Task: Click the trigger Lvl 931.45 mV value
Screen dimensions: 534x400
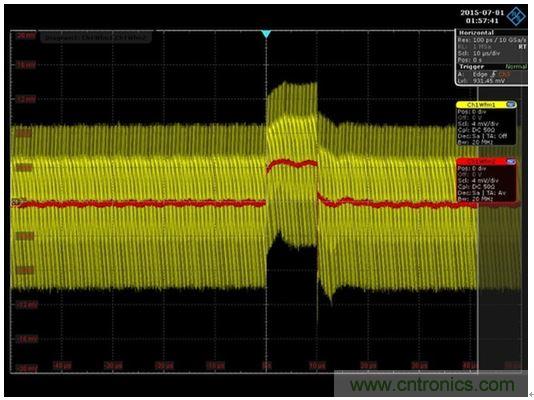Action: point(481,81)
